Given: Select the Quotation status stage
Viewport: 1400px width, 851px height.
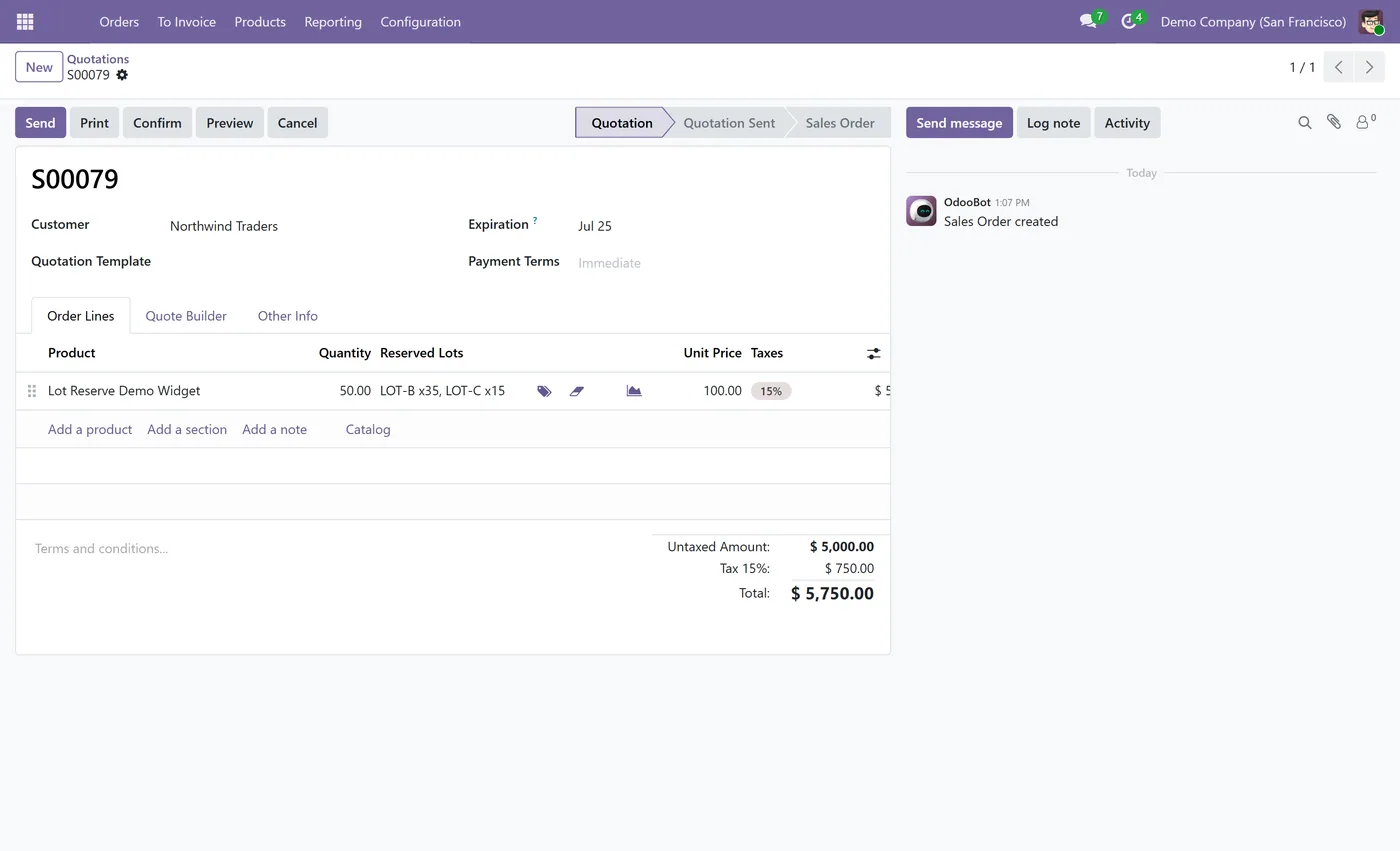Looking at the screenshot, I should (621, 122).
